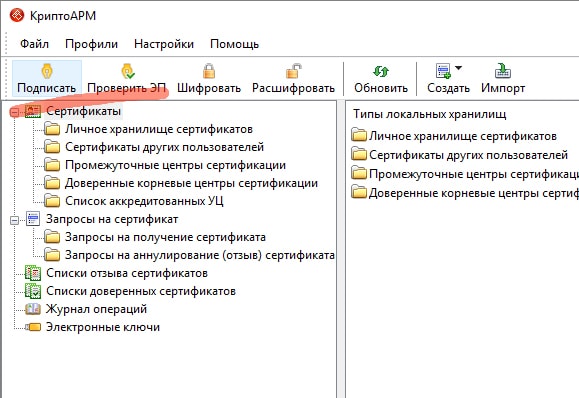This screenshot has width=579, height=398.
Task: Open the Помощь menu
Action: click(234, 44)
